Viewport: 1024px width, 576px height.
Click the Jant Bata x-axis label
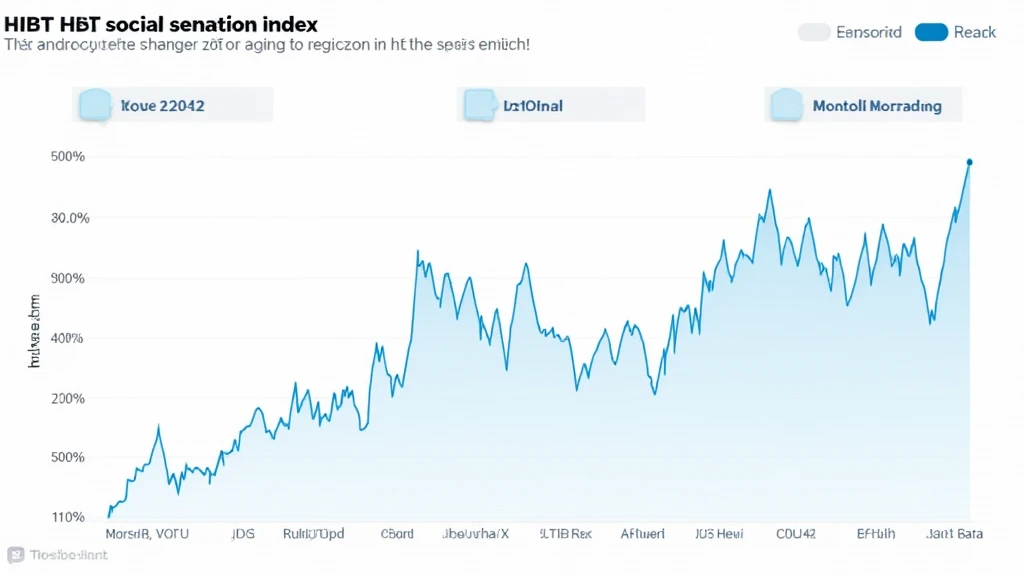956,534
